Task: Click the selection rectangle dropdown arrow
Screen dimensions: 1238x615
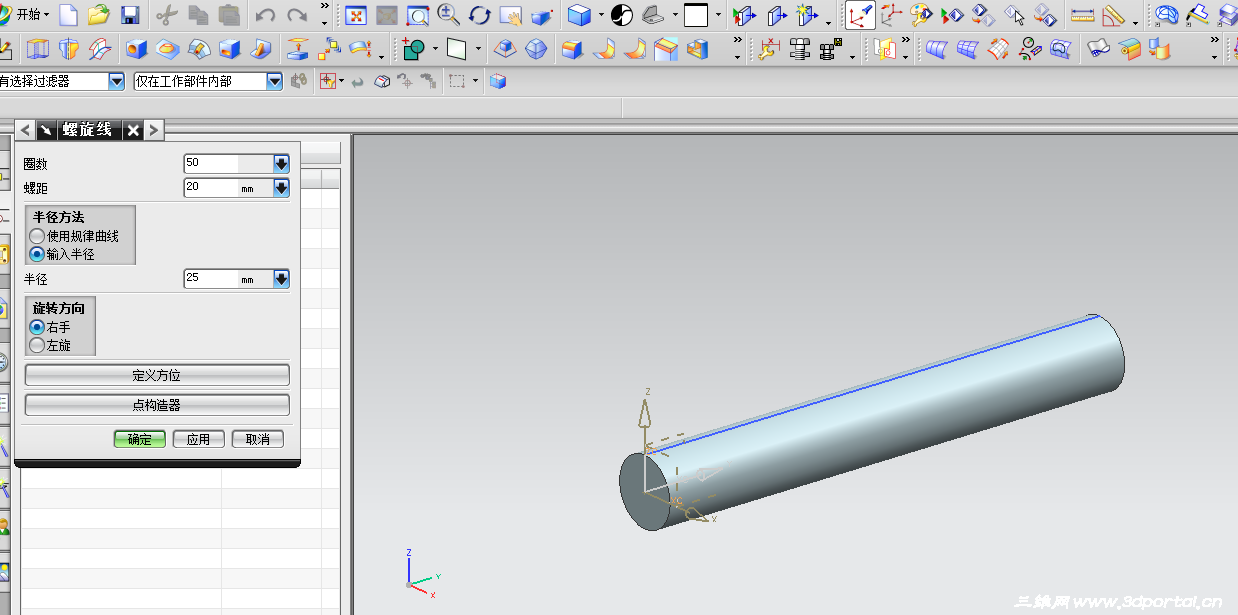Action: pos(476,82)
